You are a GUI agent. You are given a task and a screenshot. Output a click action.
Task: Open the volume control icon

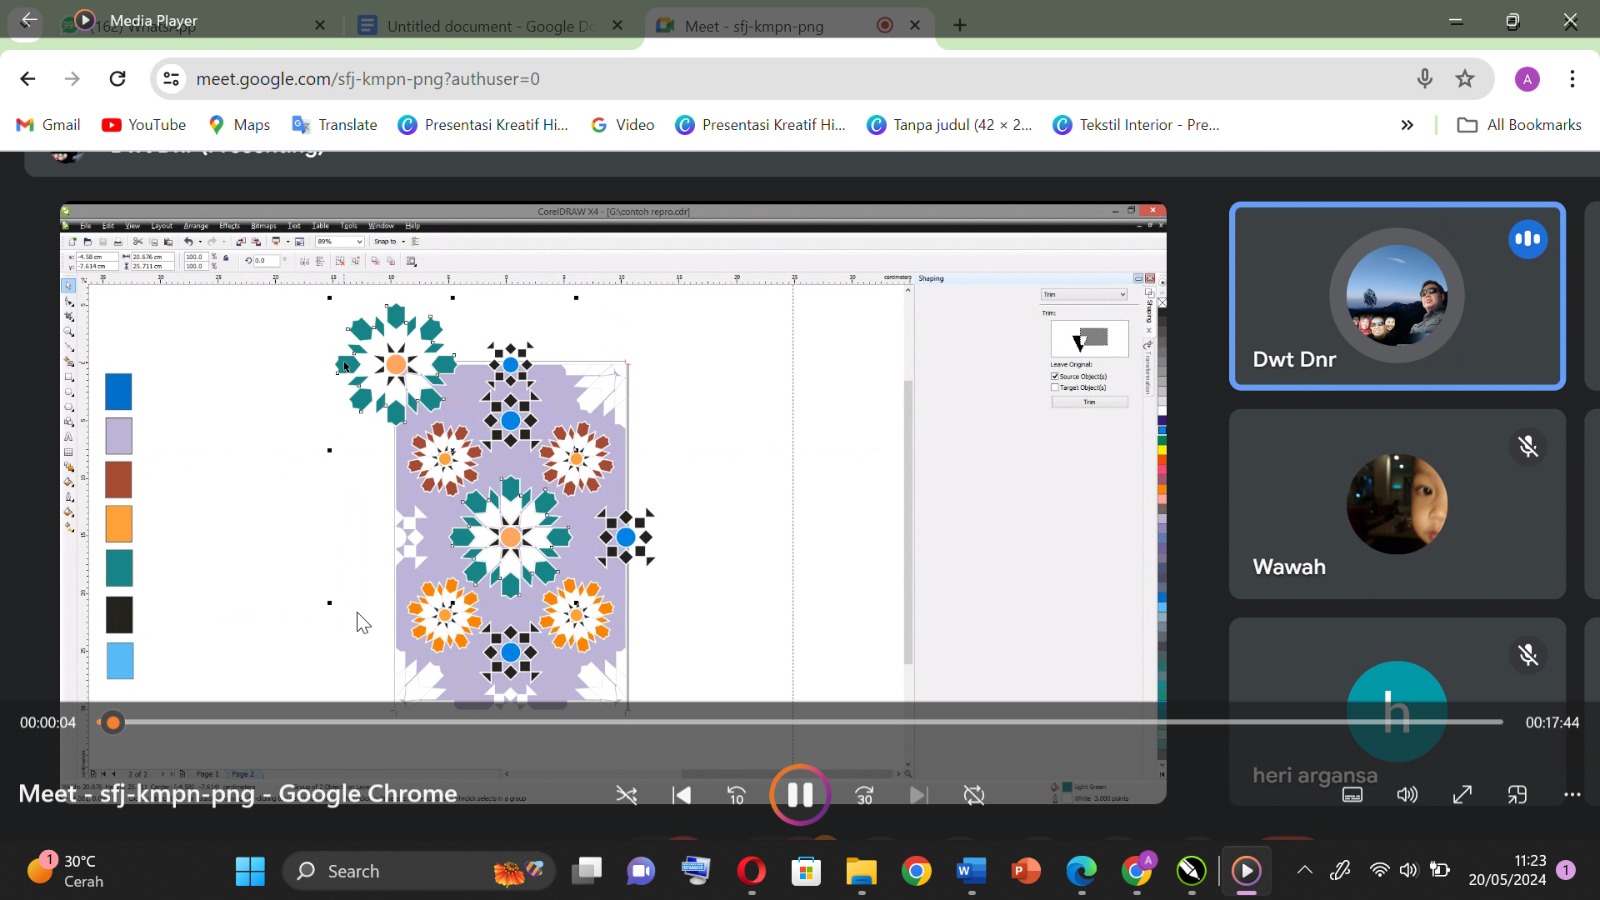pos(1407,795)
